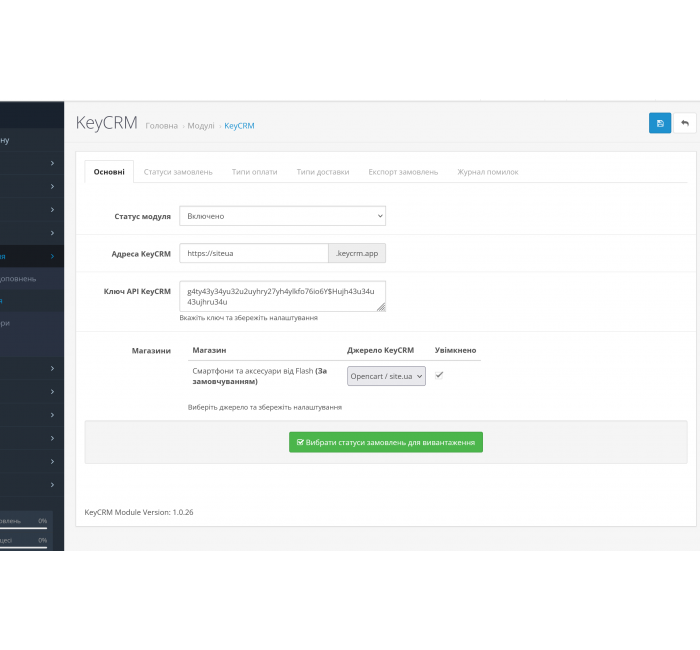
Task: Click the Увімкнено column header
Action: pos(455,350)
